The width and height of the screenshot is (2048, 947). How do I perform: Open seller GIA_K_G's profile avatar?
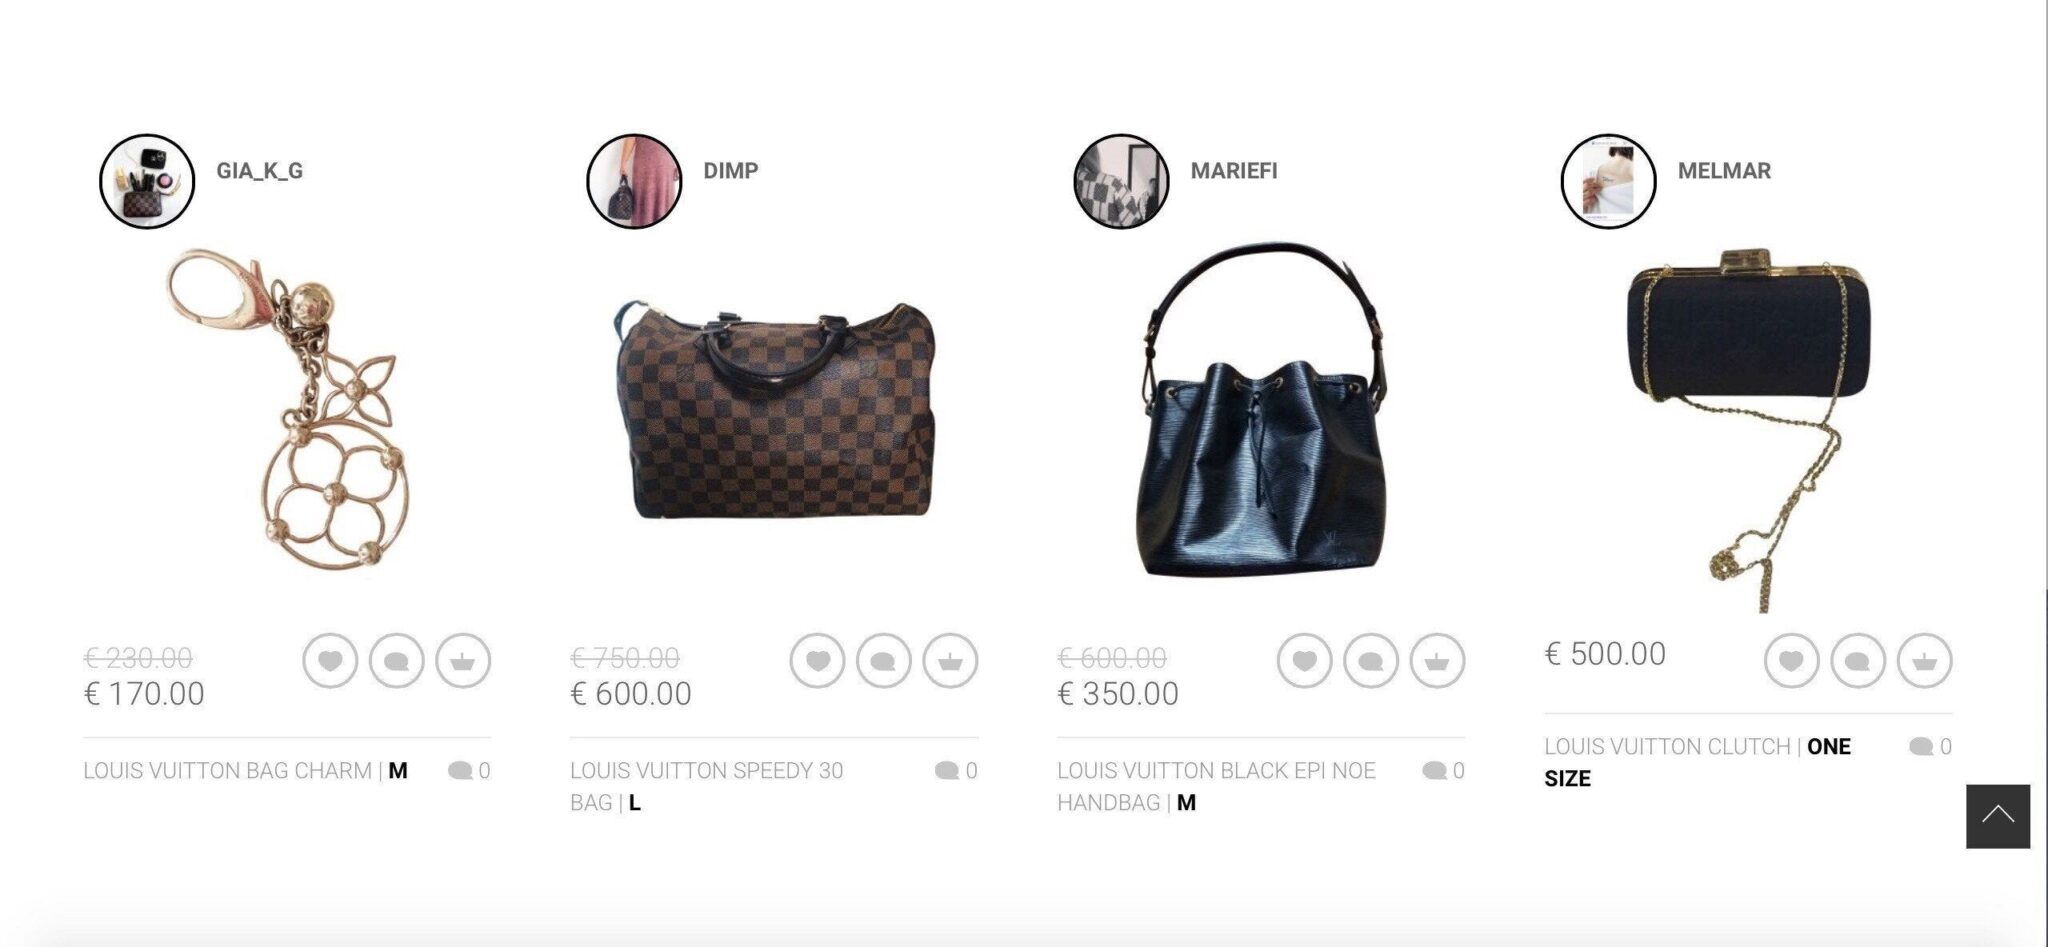pyautogui.click(x=147, y=181)
